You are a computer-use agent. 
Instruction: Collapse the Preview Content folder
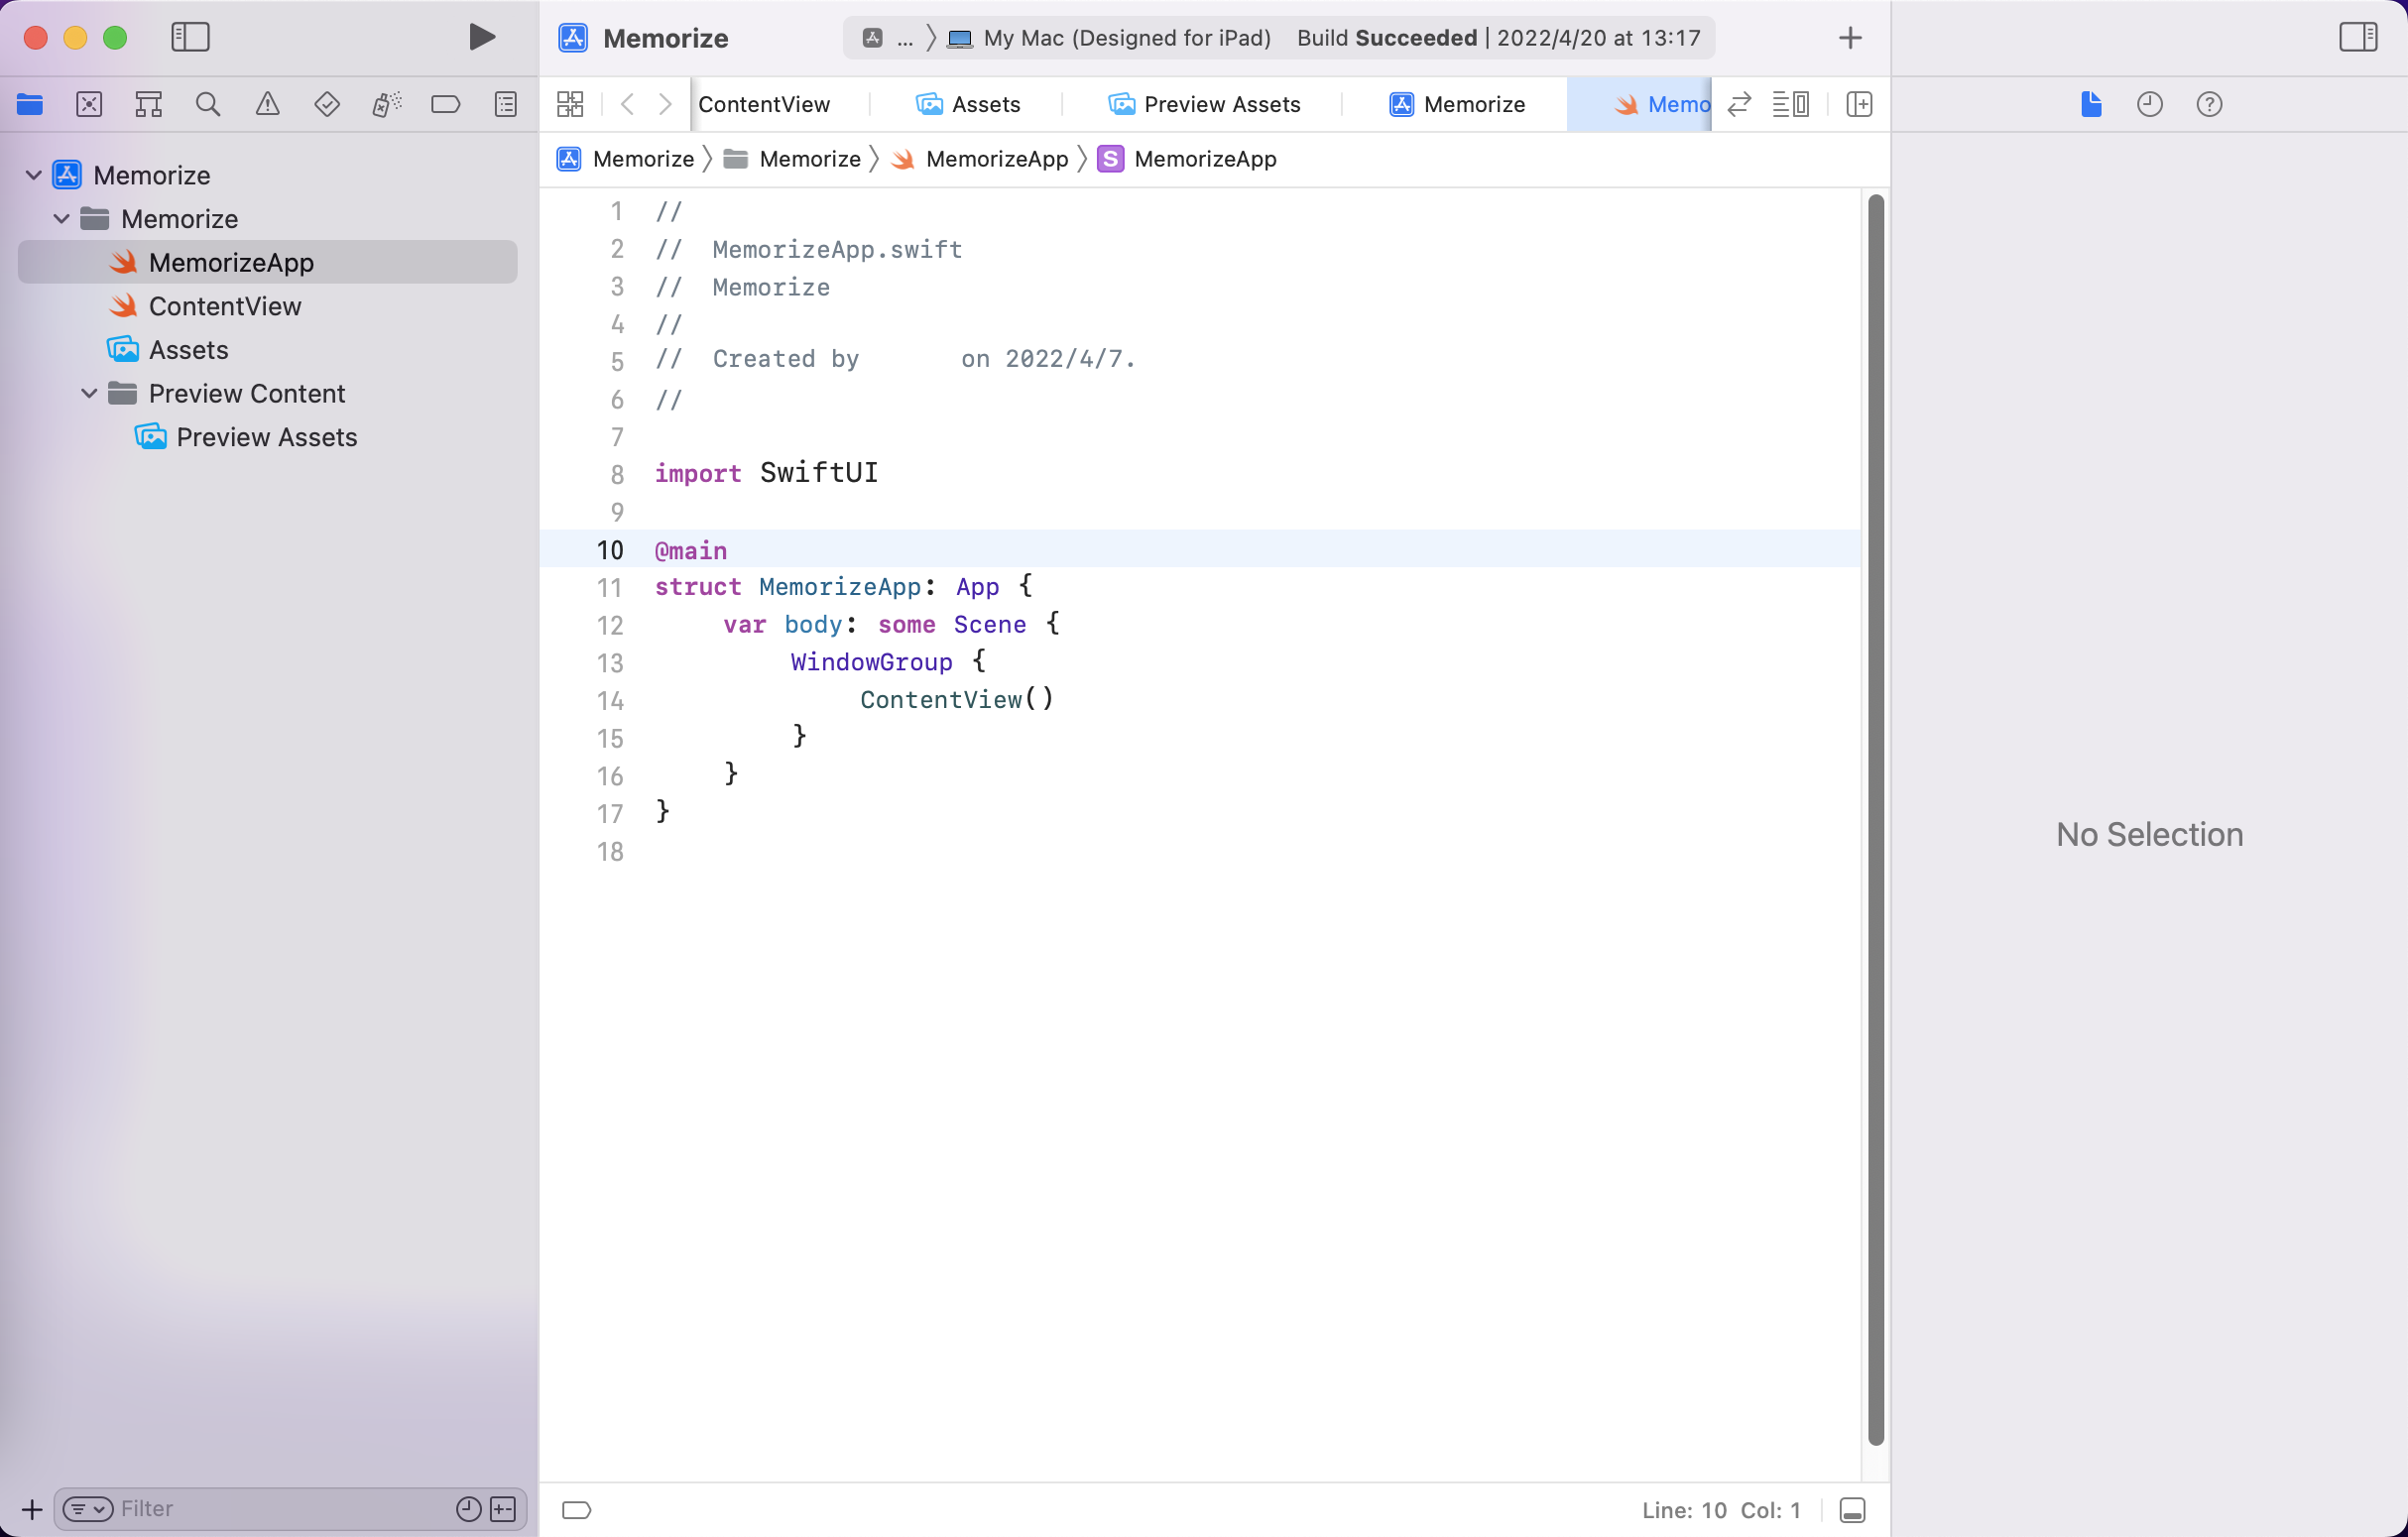tap(89, 393)
